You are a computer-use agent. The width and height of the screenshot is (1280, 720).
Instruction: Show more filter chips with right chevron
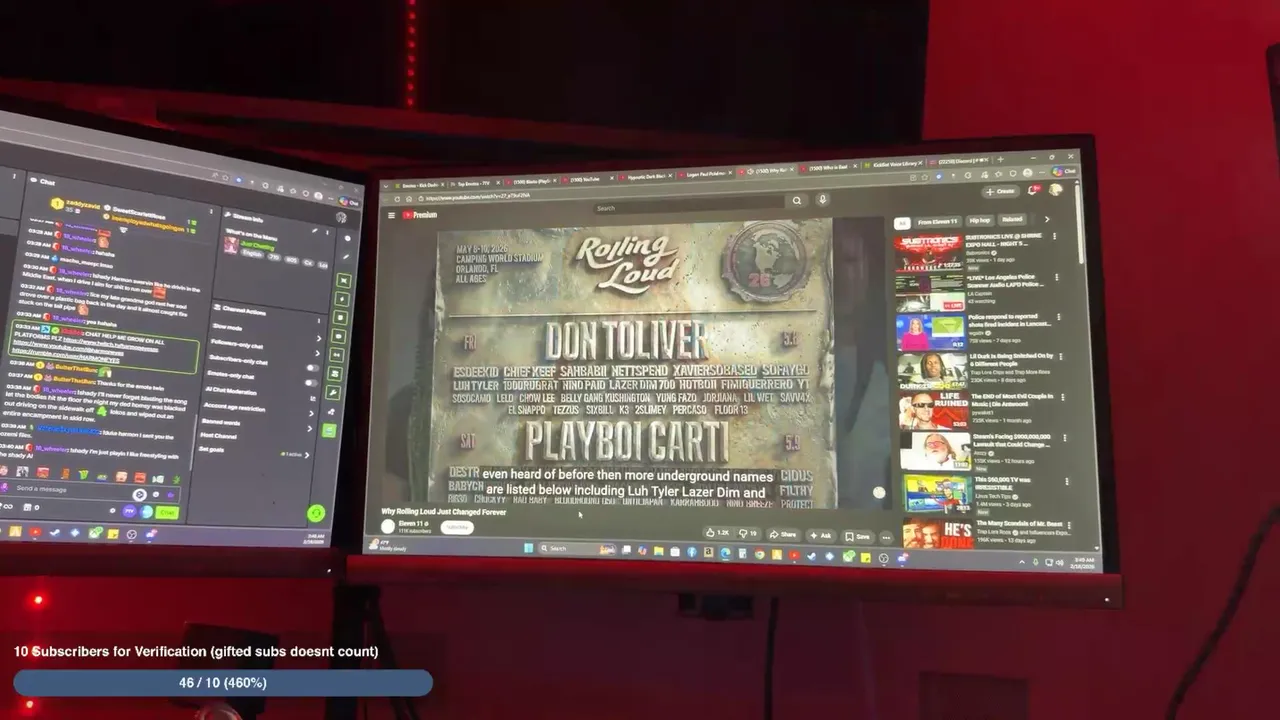[1046, 219]
